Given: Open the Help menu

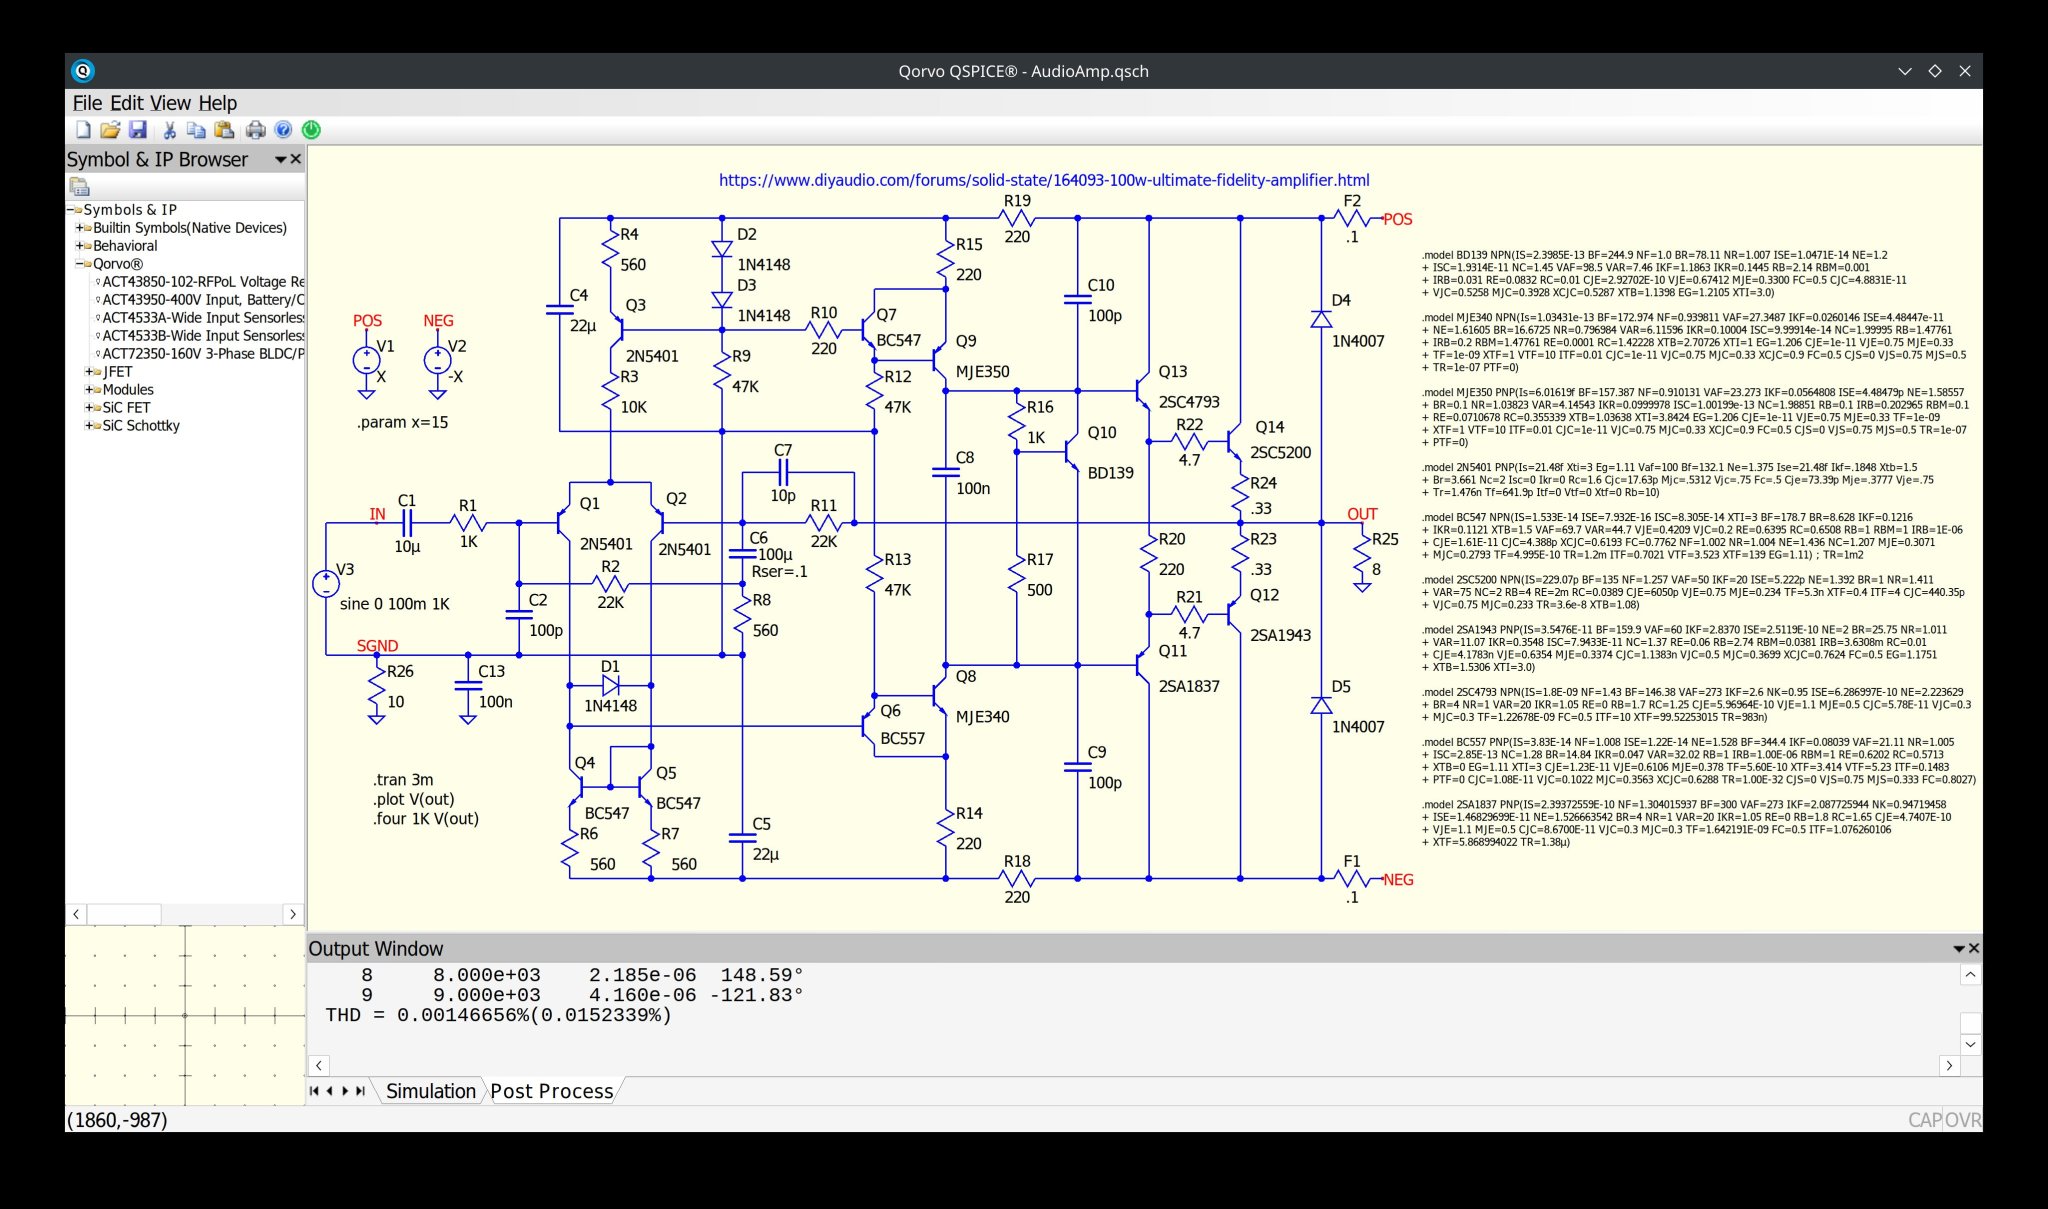Looking at the screenshot, I should pos(217,103).
